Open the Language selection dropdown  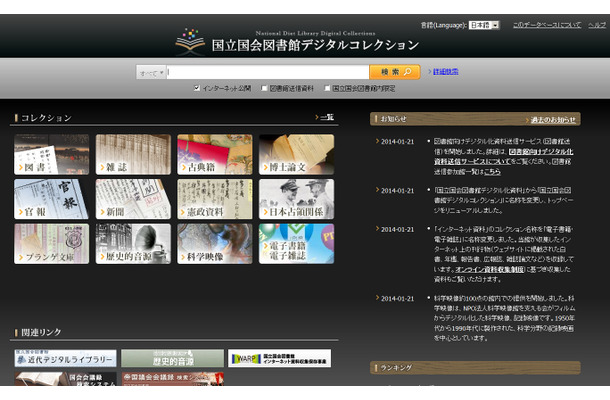click(484, 25)
